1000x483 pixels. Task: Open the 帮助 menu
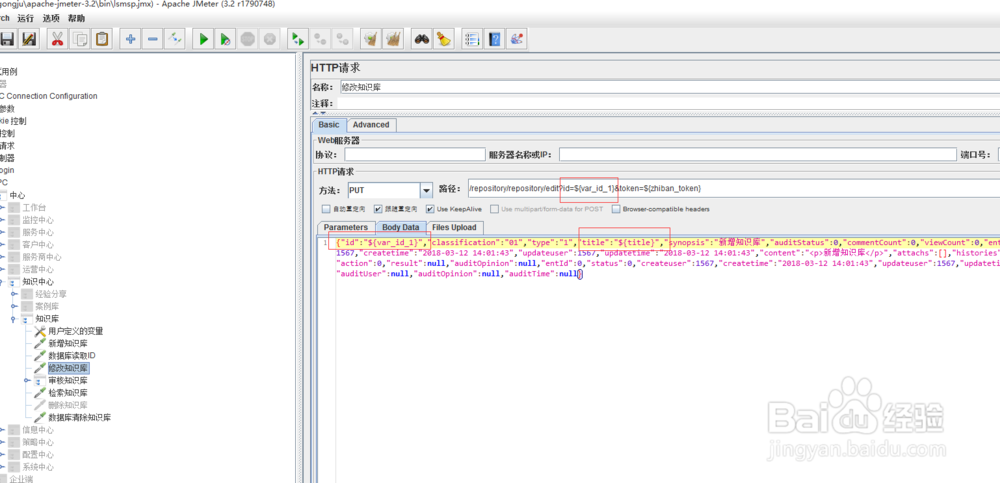pos(75,19)
